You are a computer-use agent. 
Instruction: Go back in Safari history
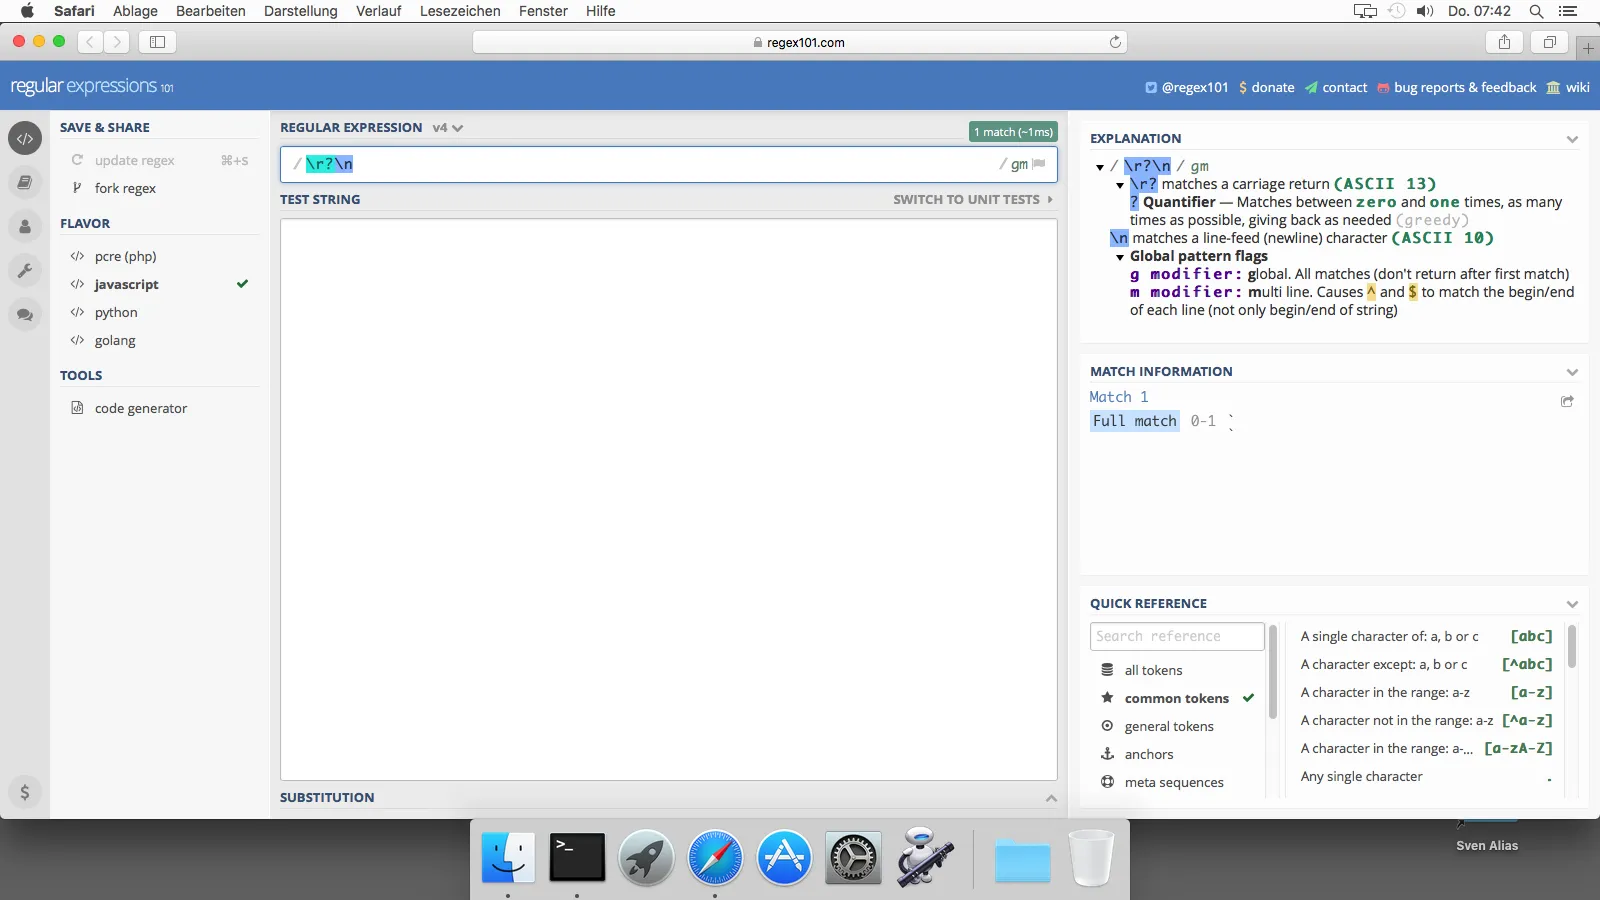[x=90, y=42]
